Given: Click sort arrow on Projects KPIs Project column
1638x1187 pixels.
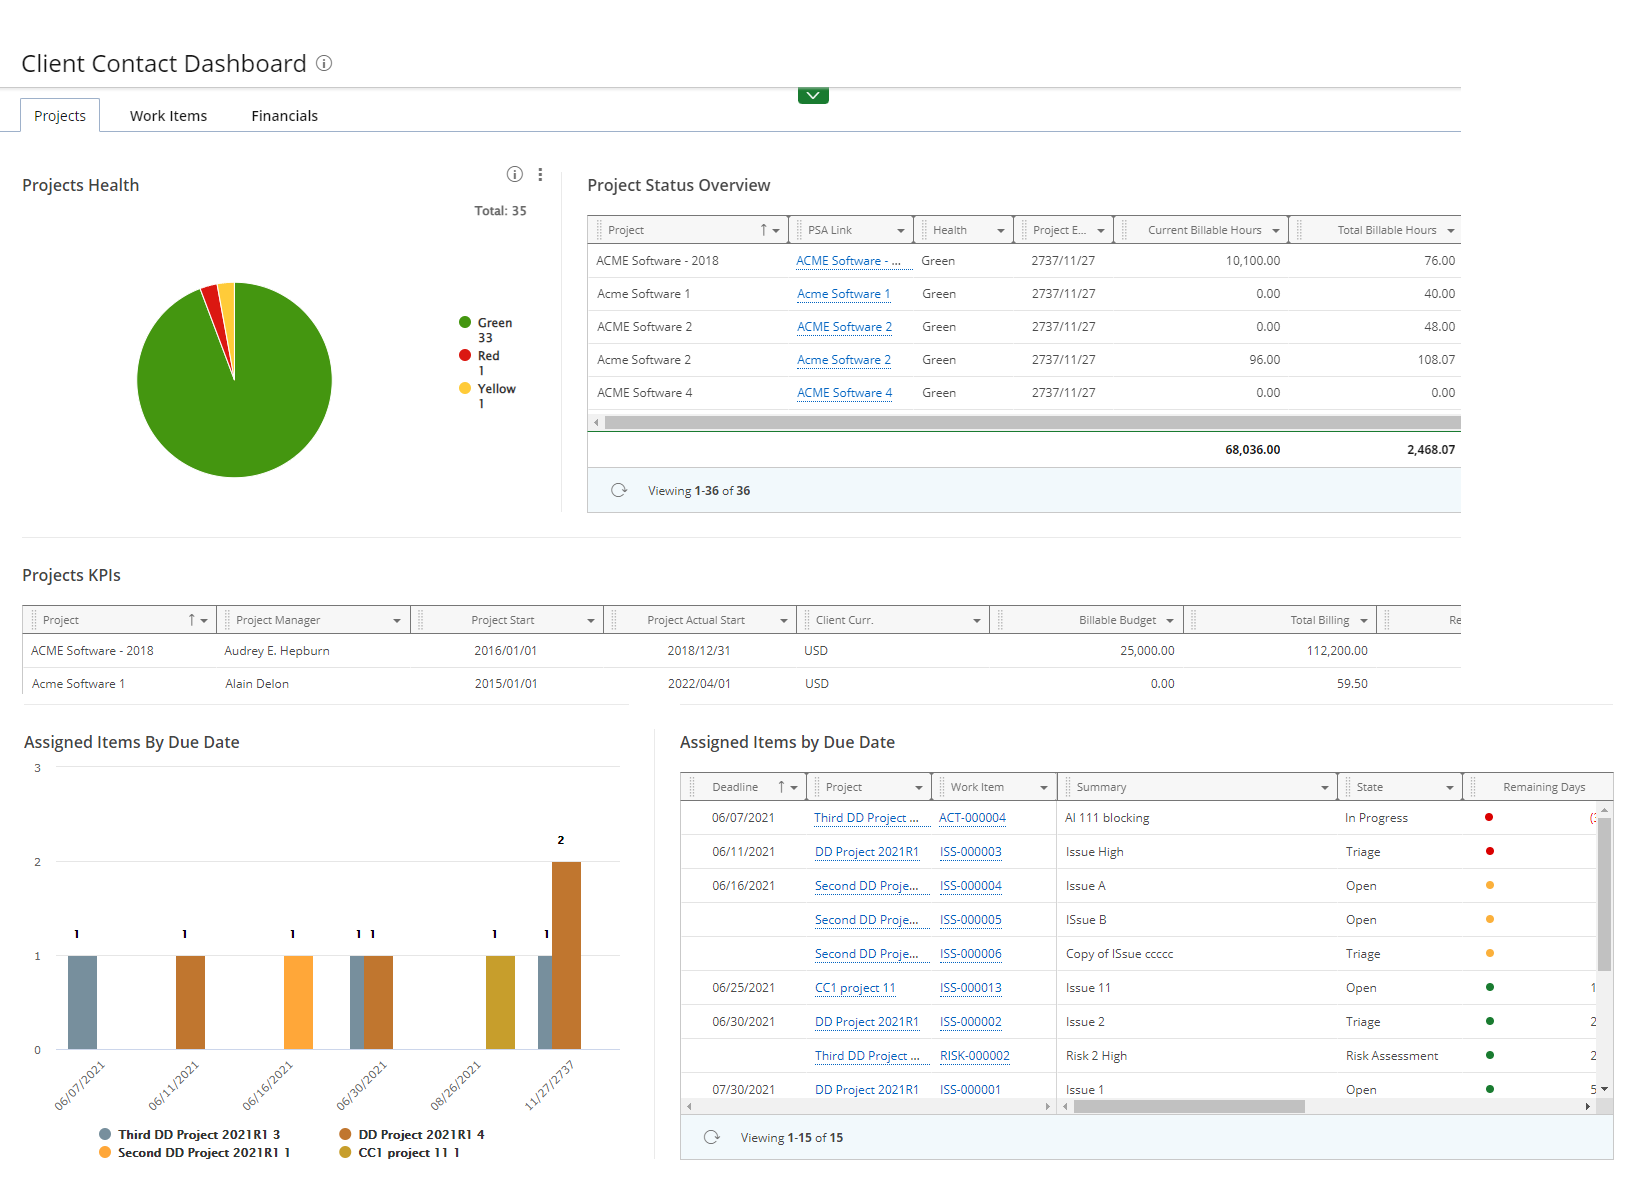Looking at the screenshot, I should 191,620.
